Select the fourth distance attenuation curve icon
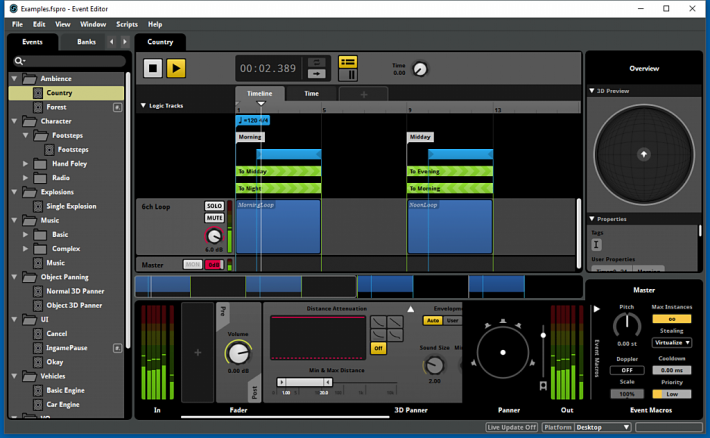Screen dimensions: 710x438 tap(395, 335)
